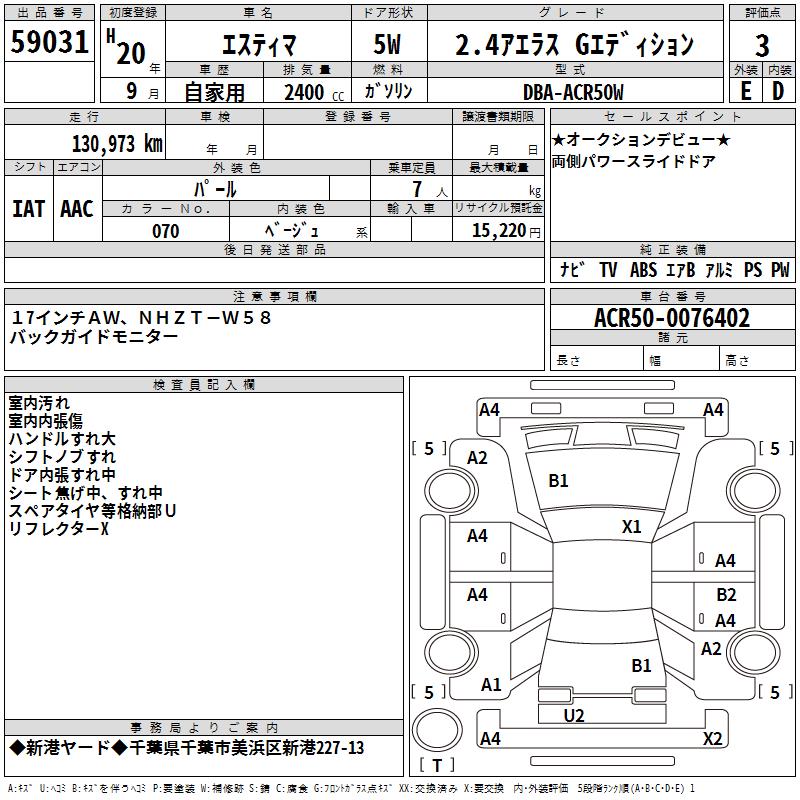Click 高さ dimension field
Screen dimensions: 800x800
[758, 360]
